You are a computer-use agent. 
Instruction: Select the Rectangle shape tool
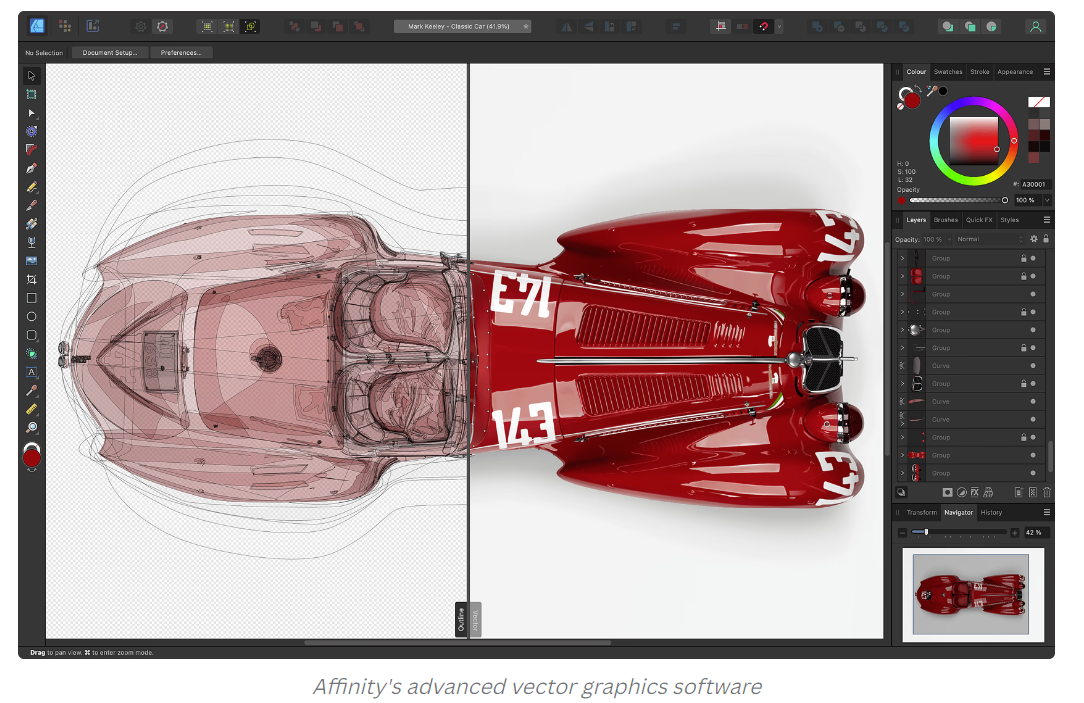point(32,298)
